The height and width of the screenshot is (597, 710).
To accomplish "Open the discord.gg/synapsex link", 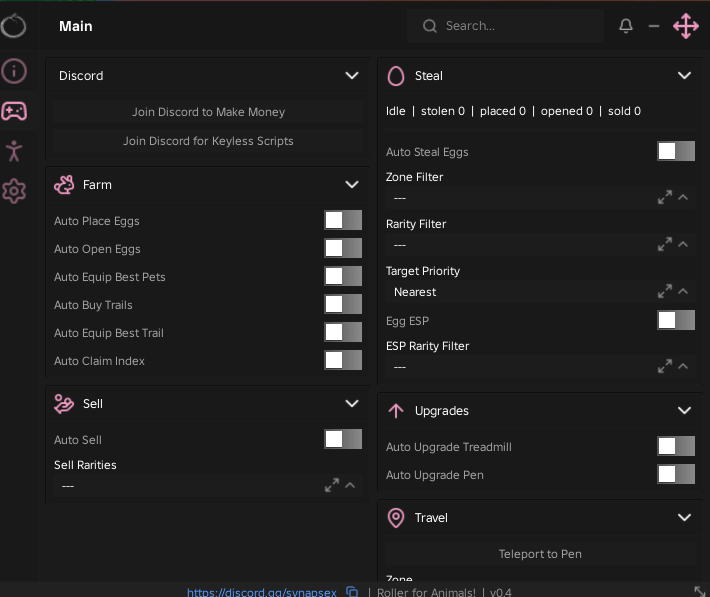I will tap(262, 592).
